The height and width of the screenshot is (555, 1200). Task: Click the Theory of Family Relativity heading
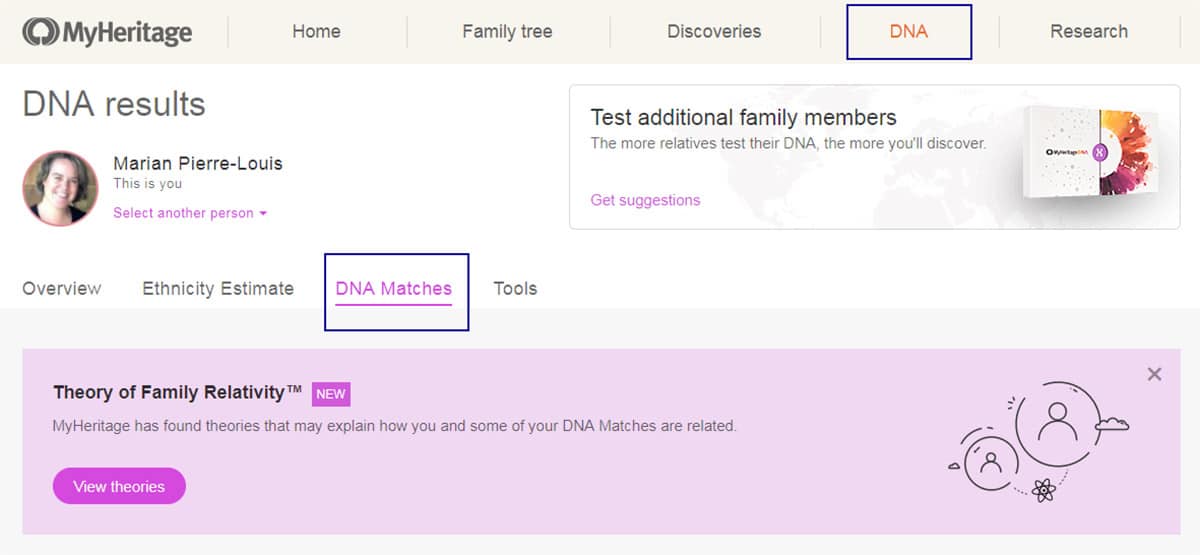pos(178,393)
